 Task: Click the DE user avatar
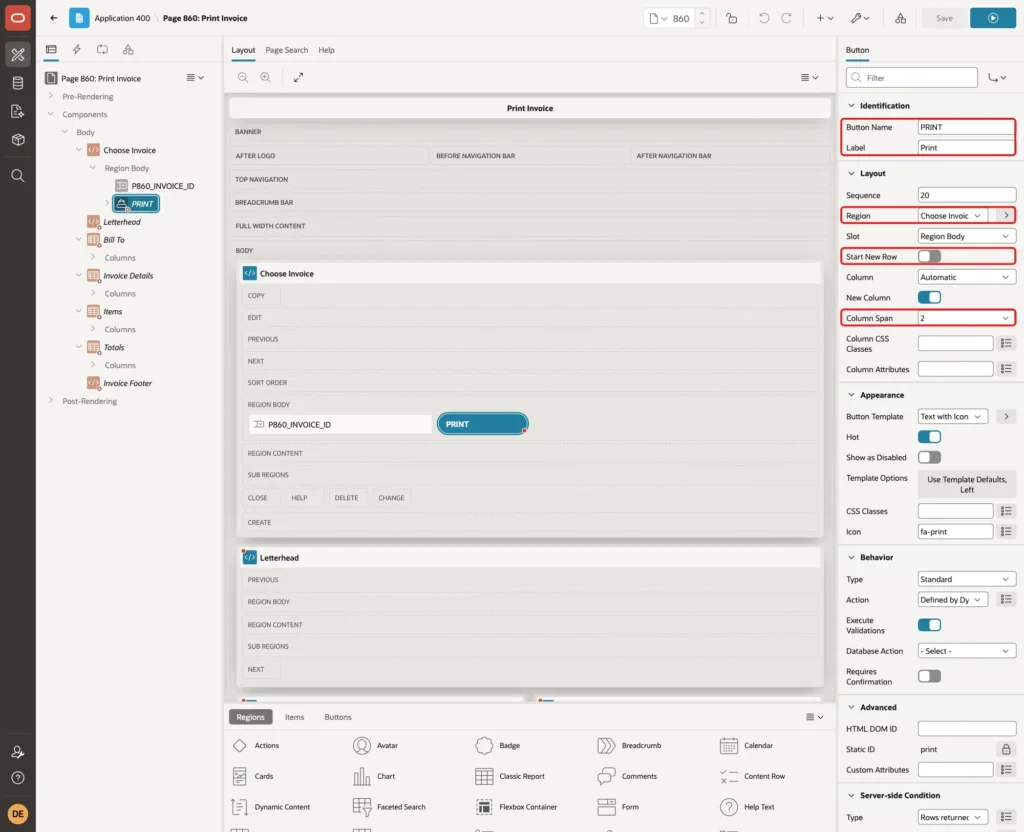(x=18, y=814)
